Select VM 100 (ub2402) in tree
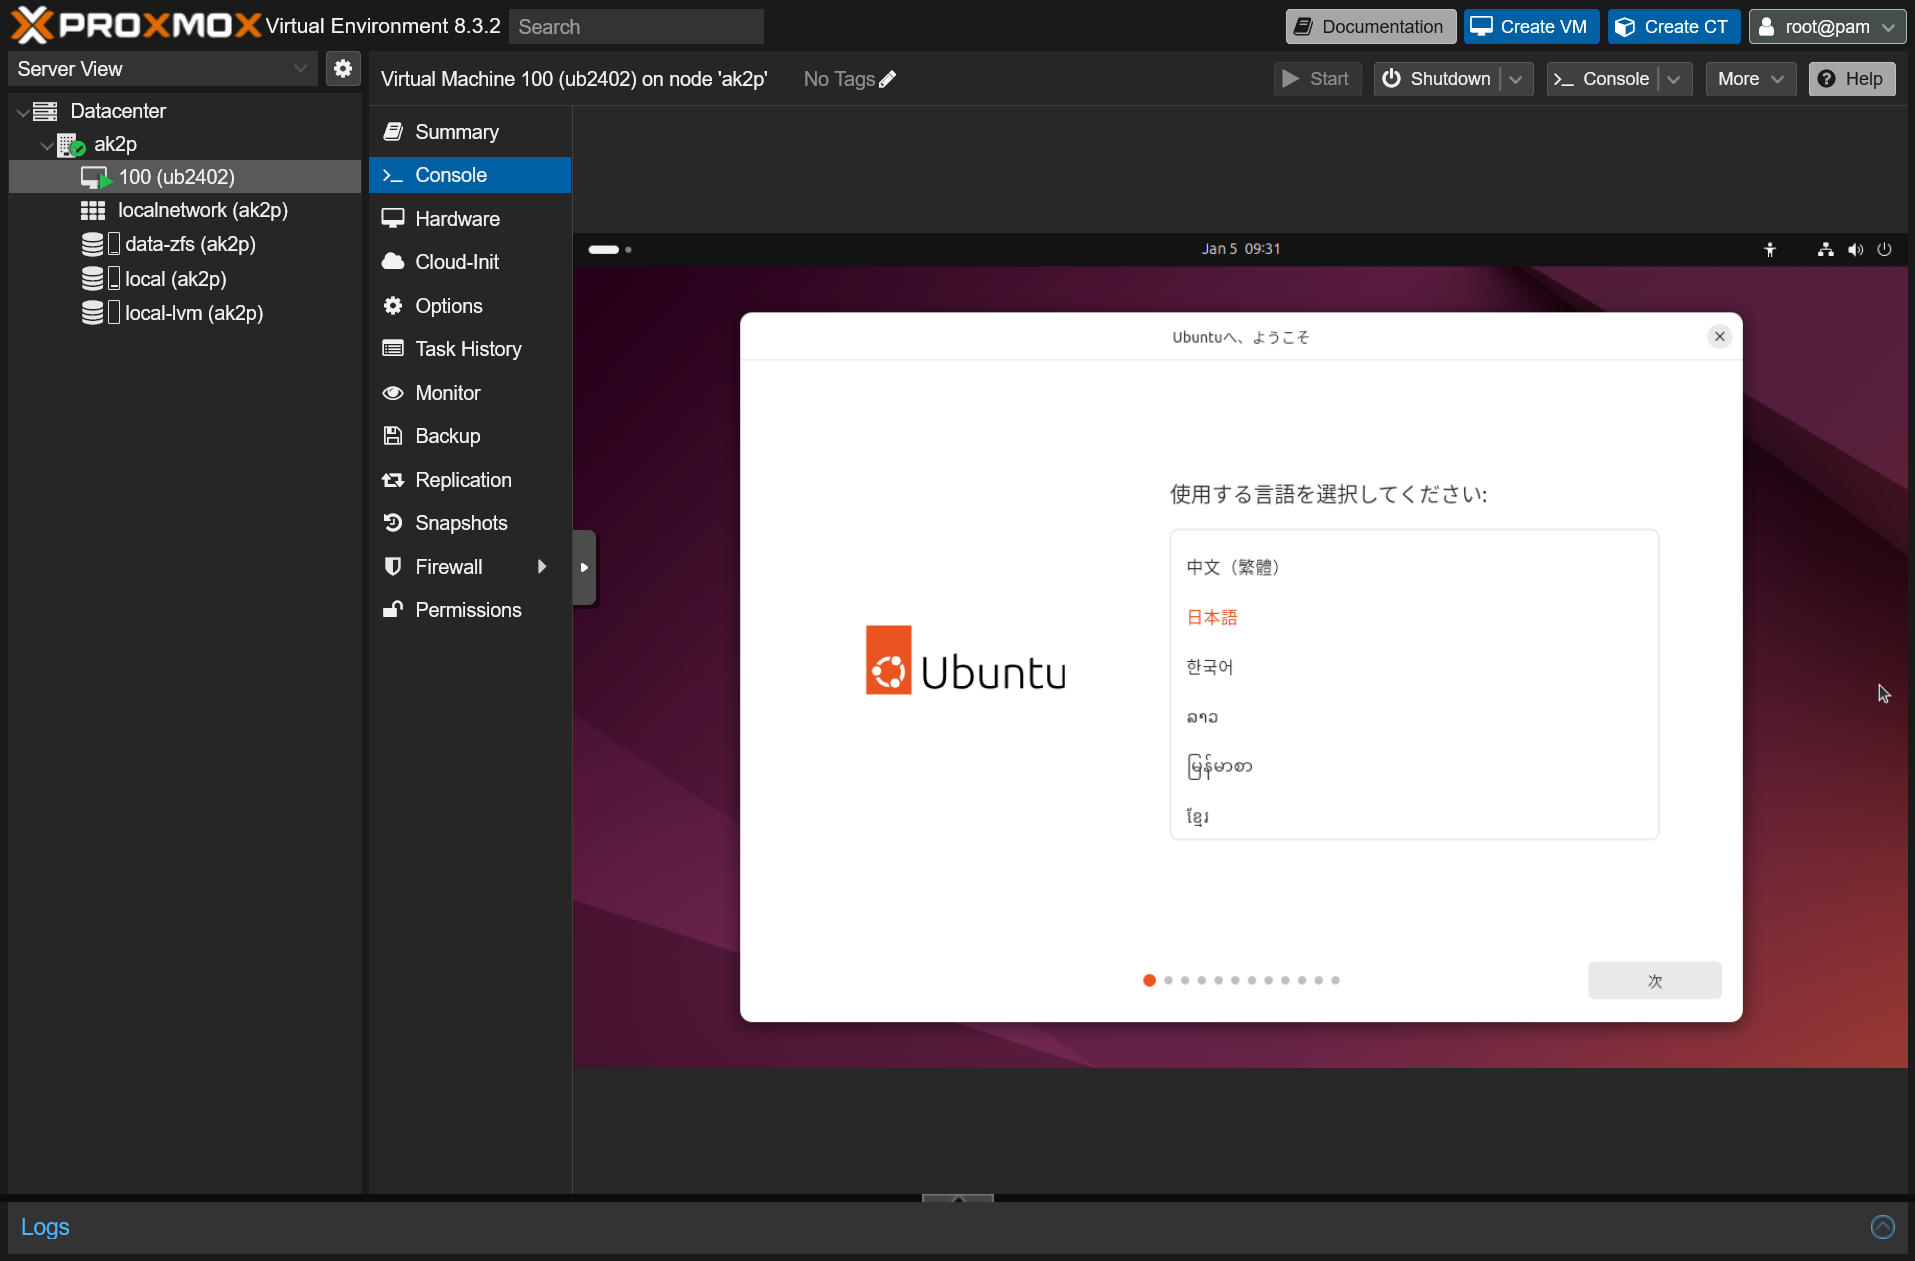The height and width of the screenshot is (1261, 1915). 185,177
